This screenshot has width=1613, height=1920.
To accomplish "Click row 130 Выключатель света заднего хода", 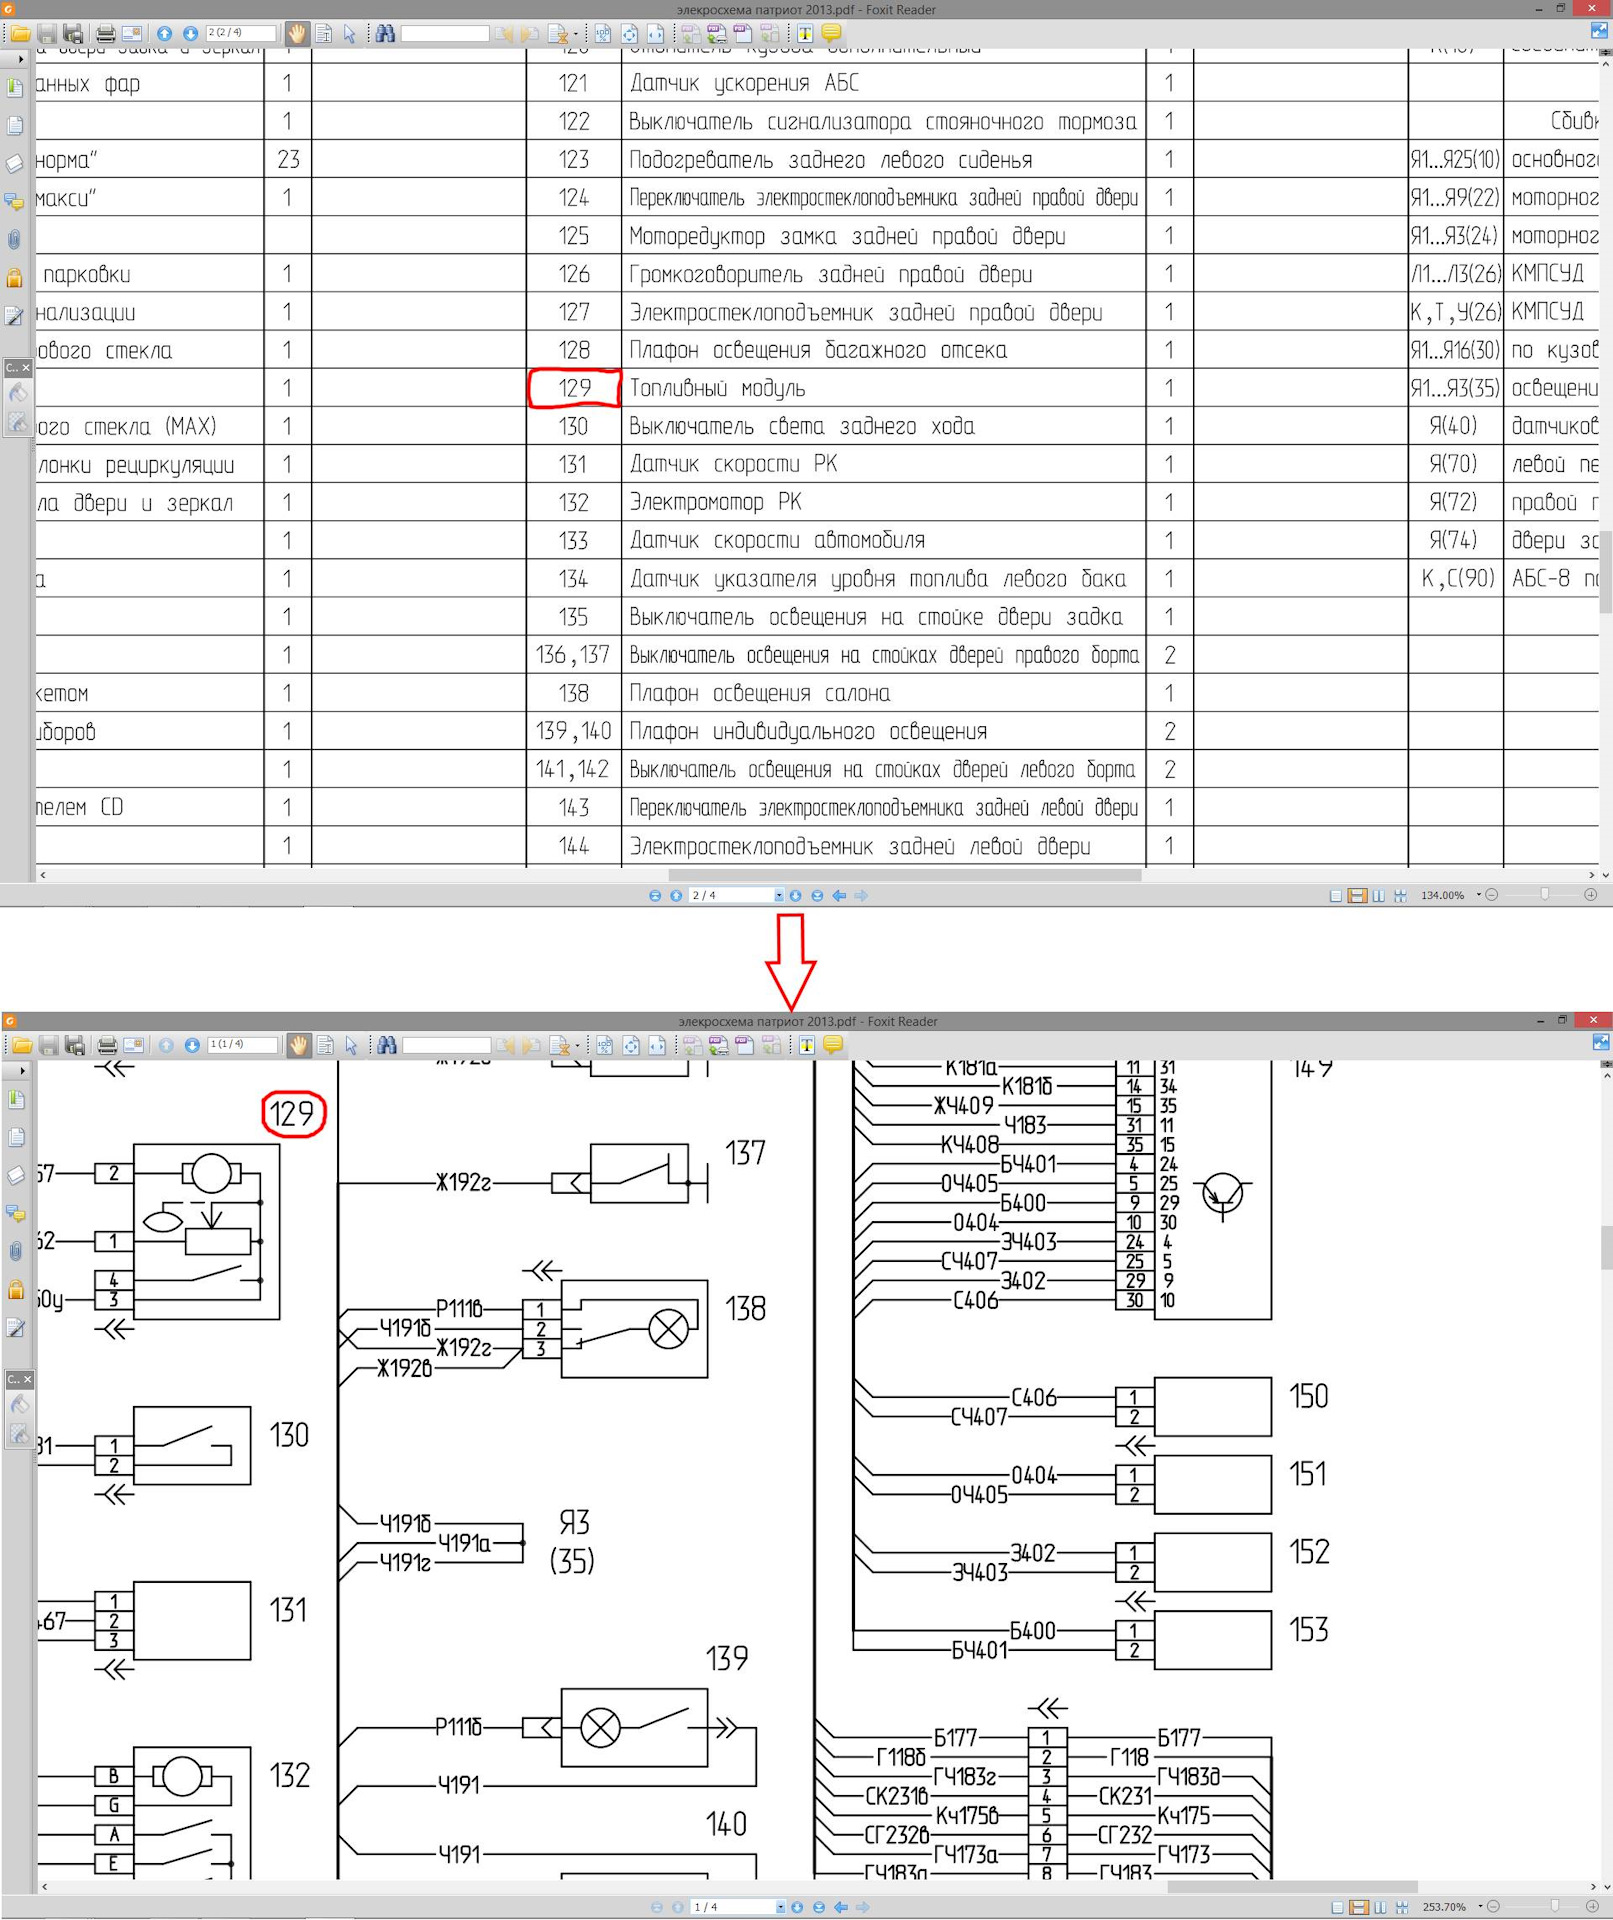I will pos(801,426).
